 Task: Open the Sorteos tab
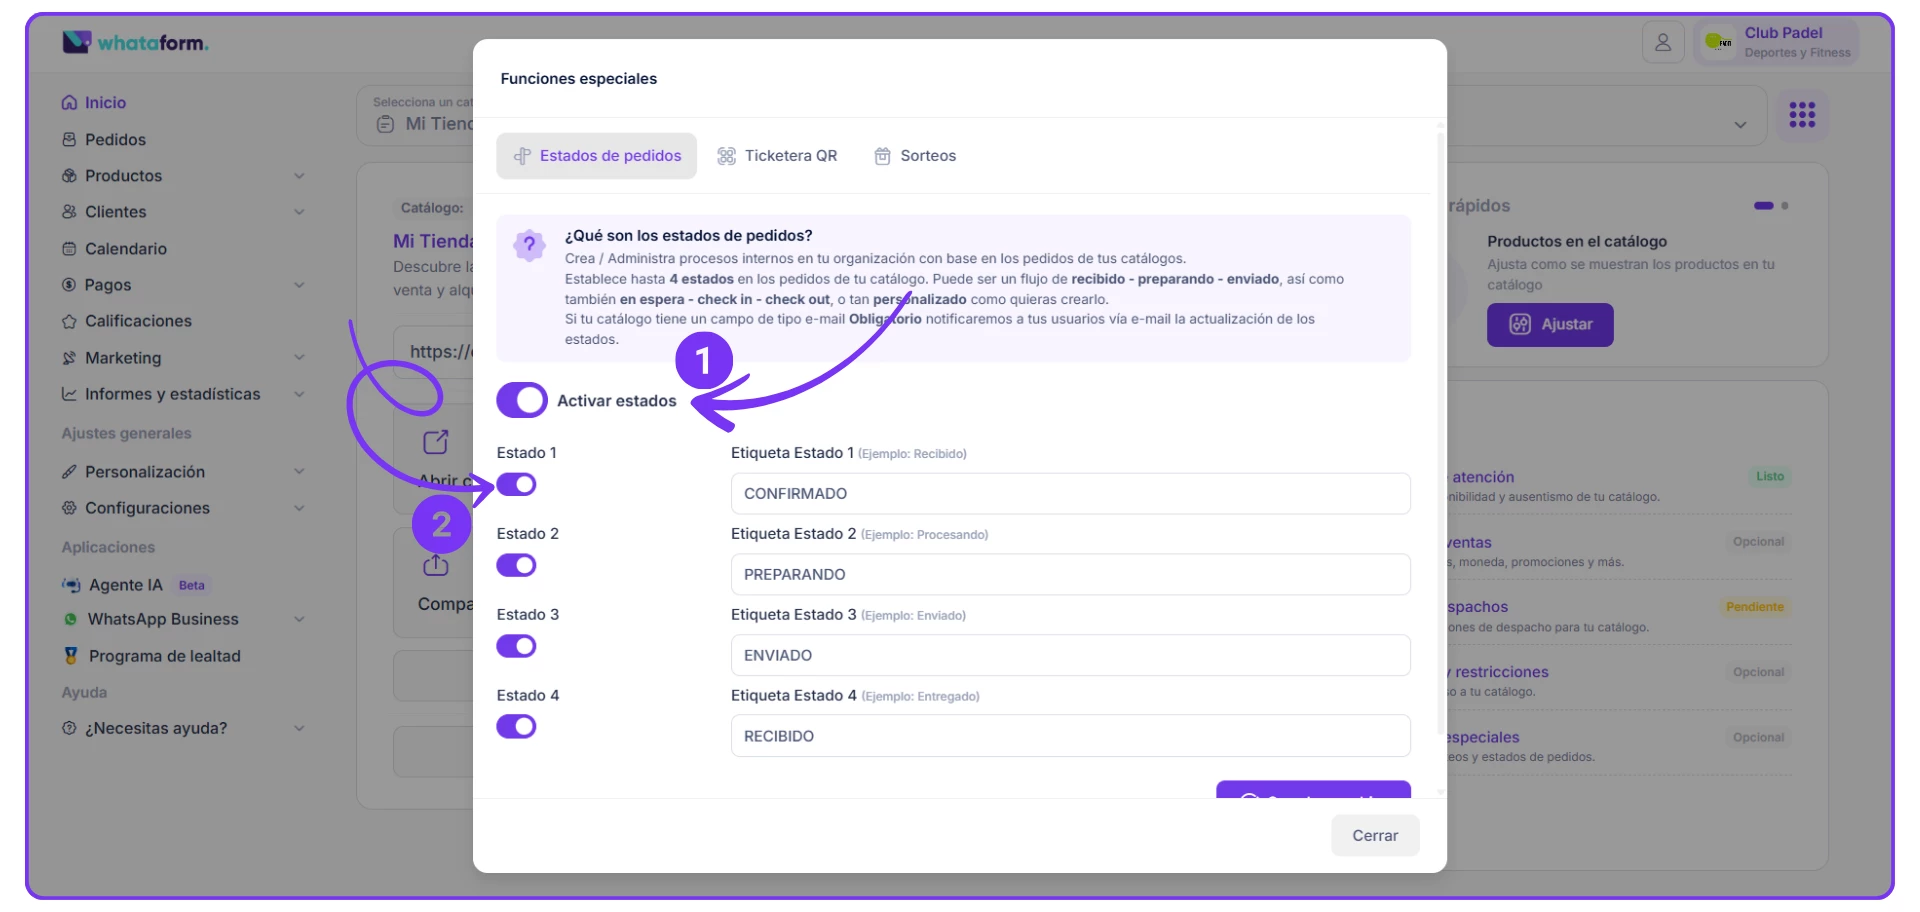point(915,156)
